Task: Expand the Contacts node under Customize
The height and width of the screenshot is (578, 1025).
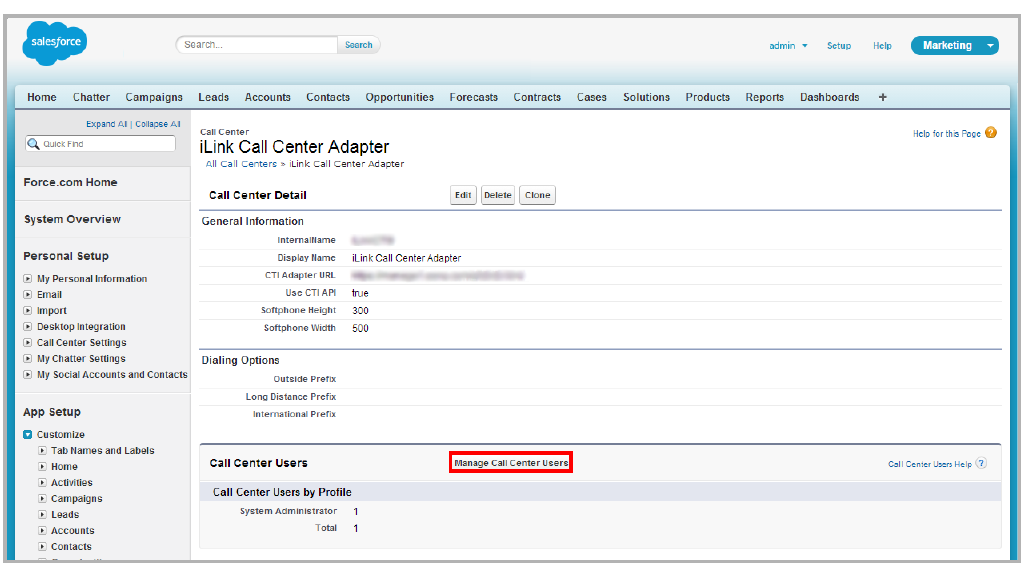Action: click(x=42, y=547)
